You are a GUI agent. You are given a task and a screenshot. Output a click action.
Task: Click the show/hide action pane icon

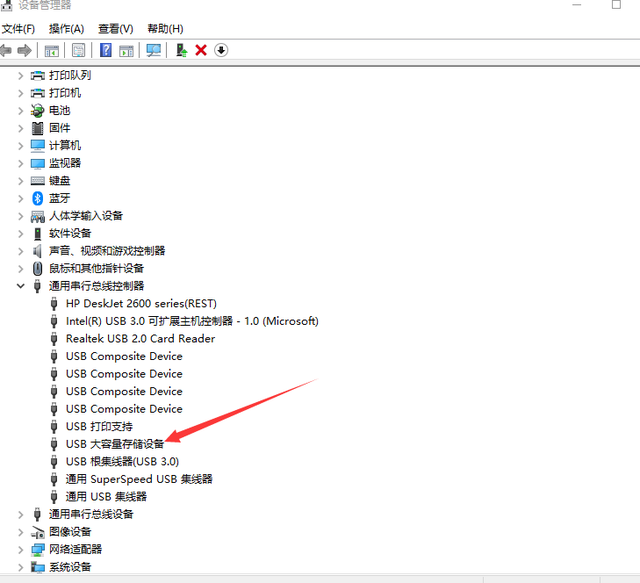coord(126,51)
